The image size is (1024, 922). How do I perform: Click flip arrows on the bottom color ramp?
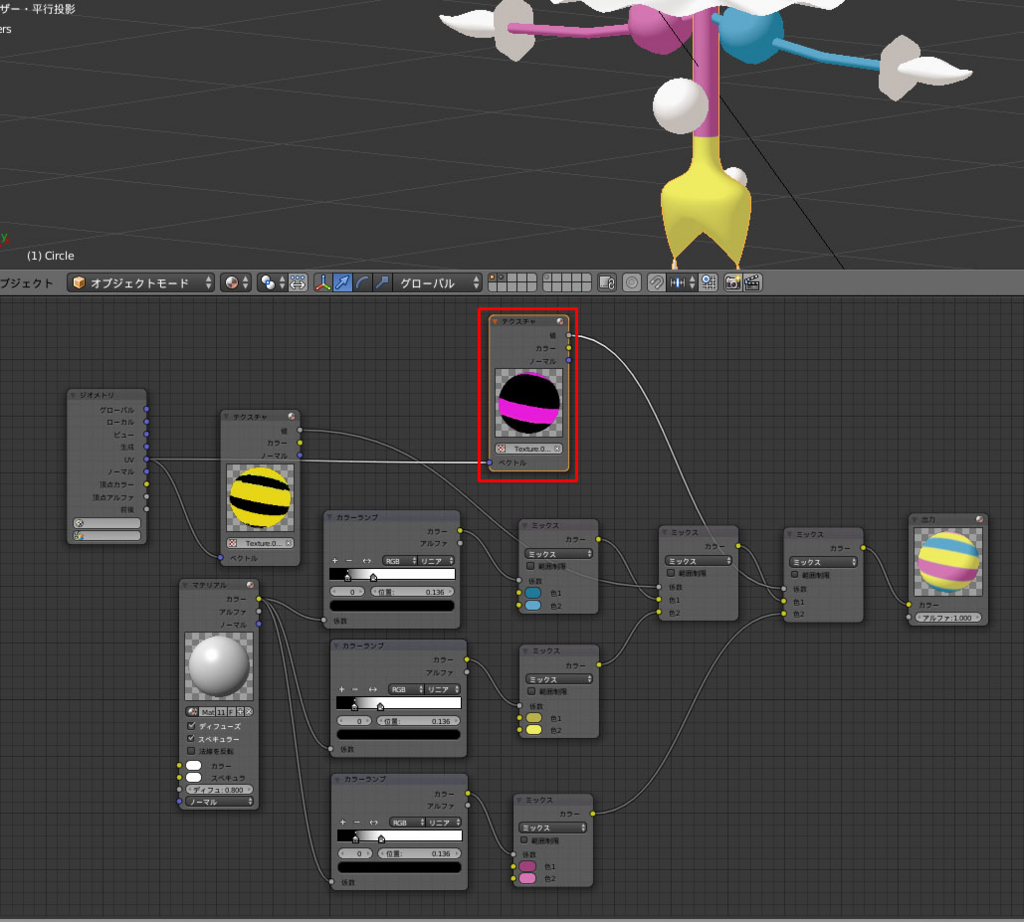point(374,822)
